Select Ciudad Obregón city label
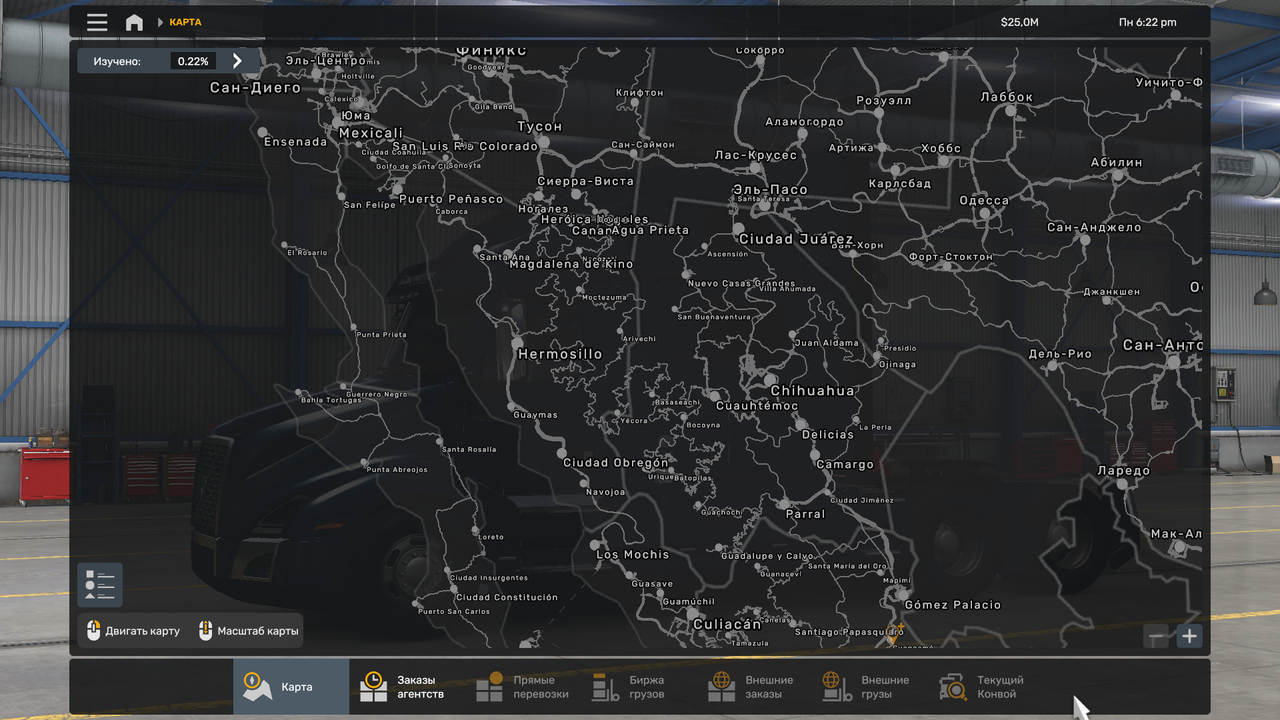1280x720 pixels. tap(616, 463)
